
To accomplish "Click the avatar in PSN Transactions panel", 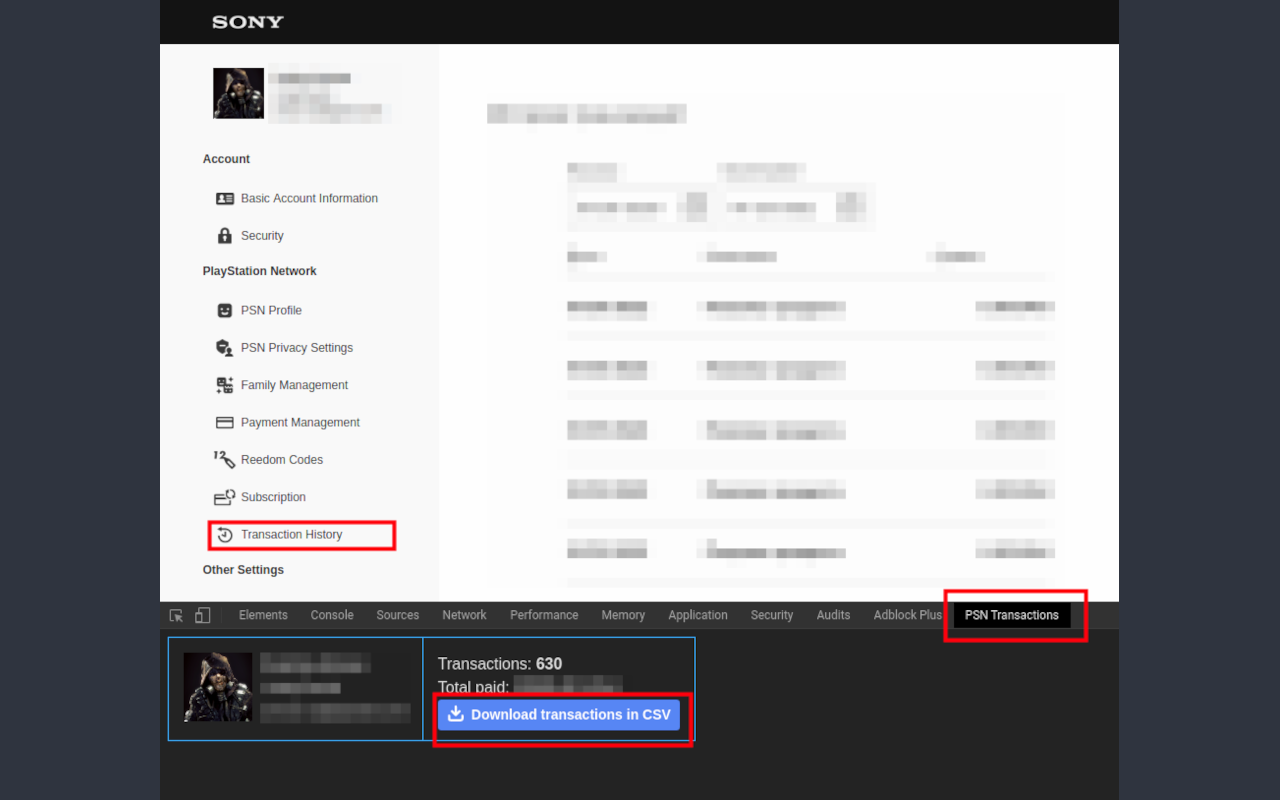I will coord(218,687).
